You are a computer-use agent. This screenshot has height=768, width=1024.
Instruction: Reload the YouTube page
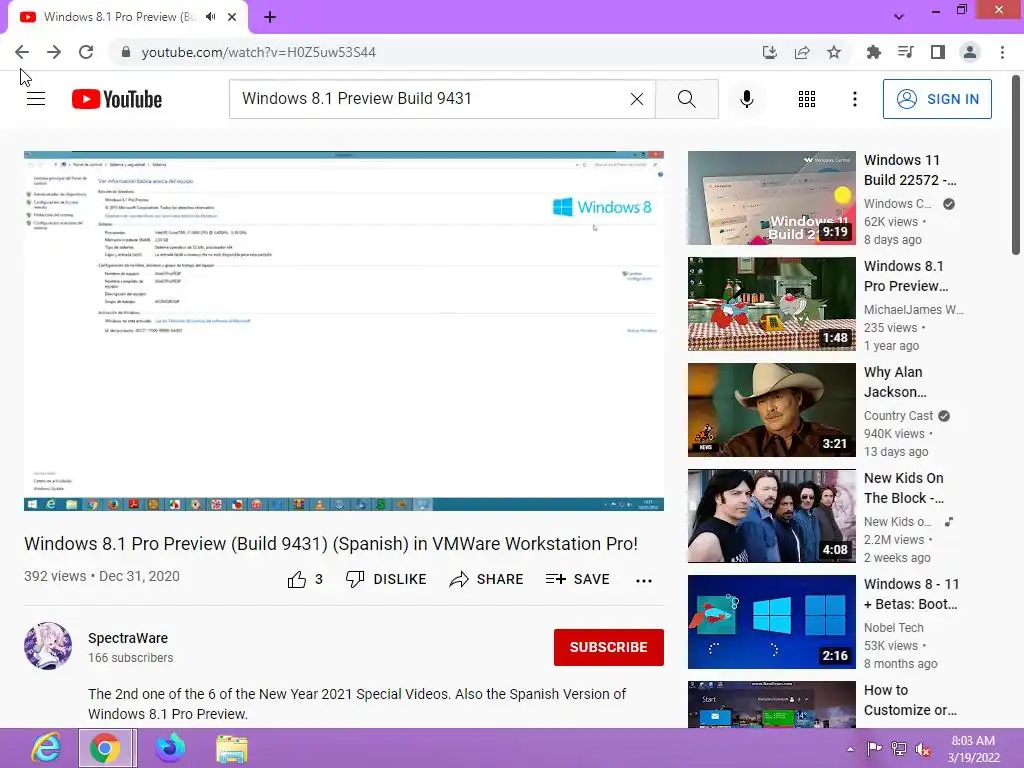(x=86, y=52)
